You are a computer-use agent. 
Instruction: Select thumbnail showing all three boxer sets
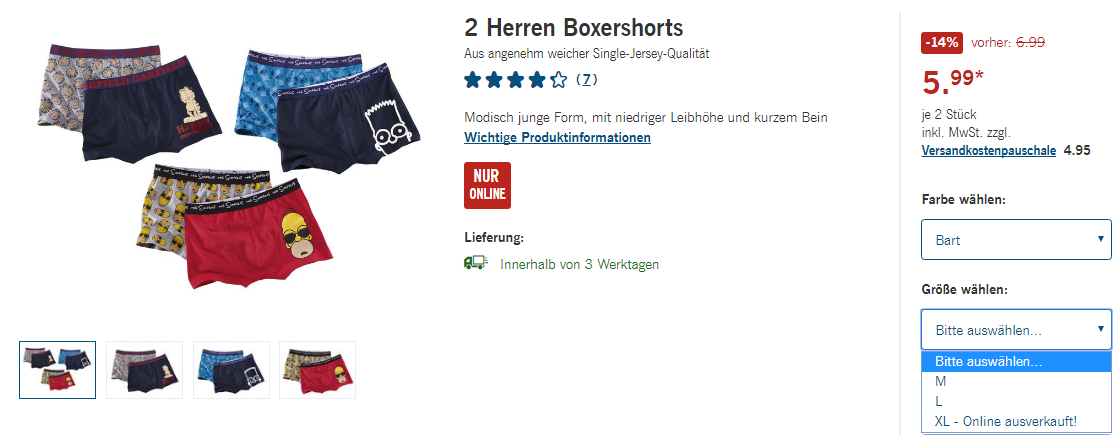[x=58, y=370]
